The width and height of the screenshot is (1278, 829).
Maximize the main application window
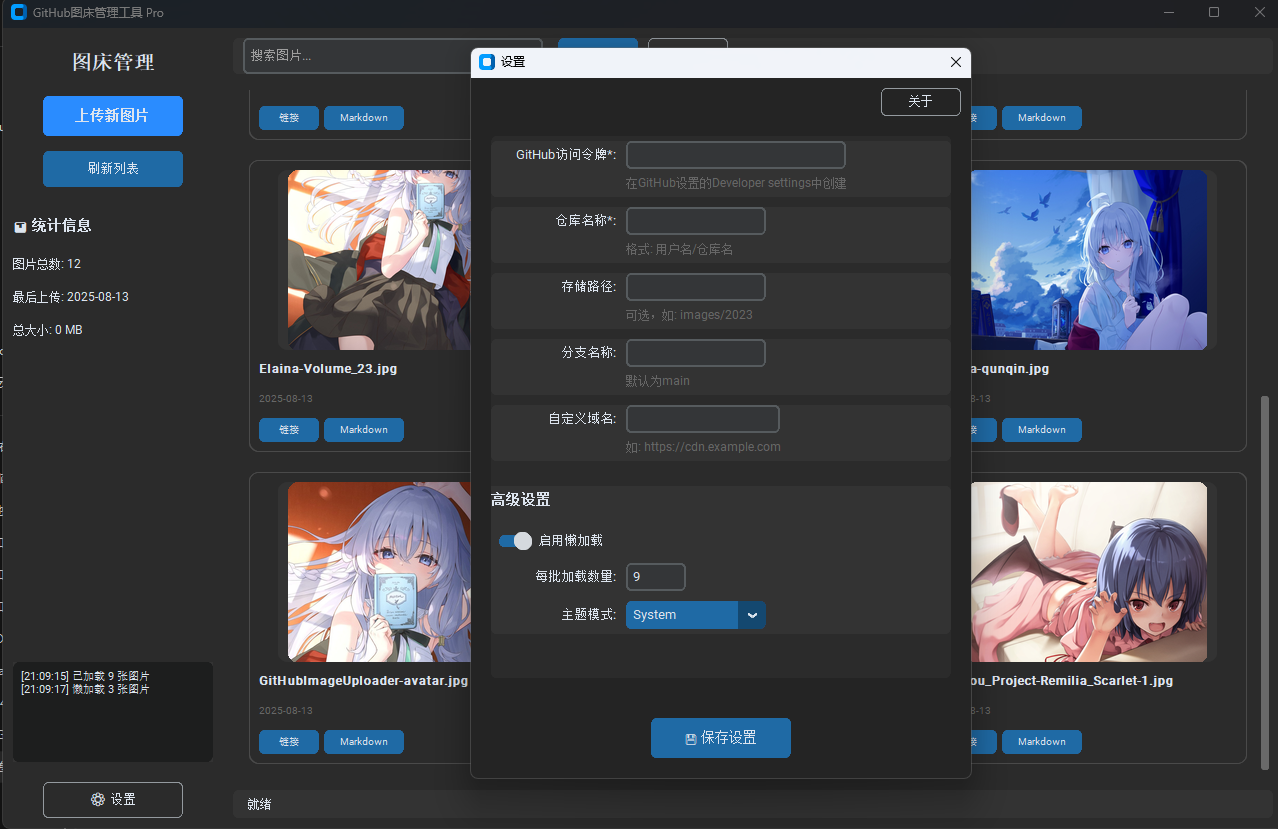1214,12
